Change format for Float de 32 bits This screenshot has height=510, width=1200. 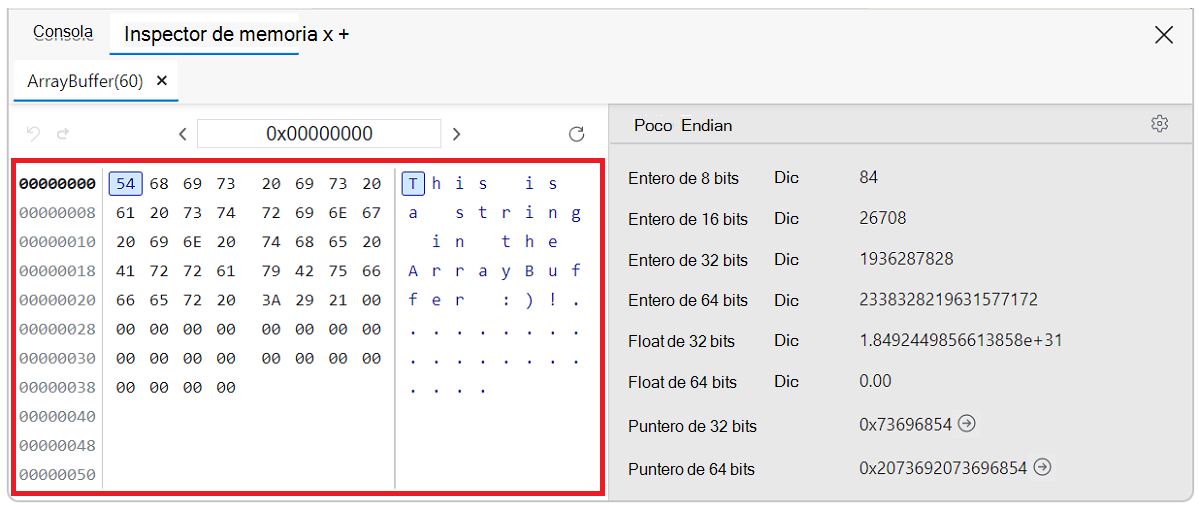click(x=786, y=341)
